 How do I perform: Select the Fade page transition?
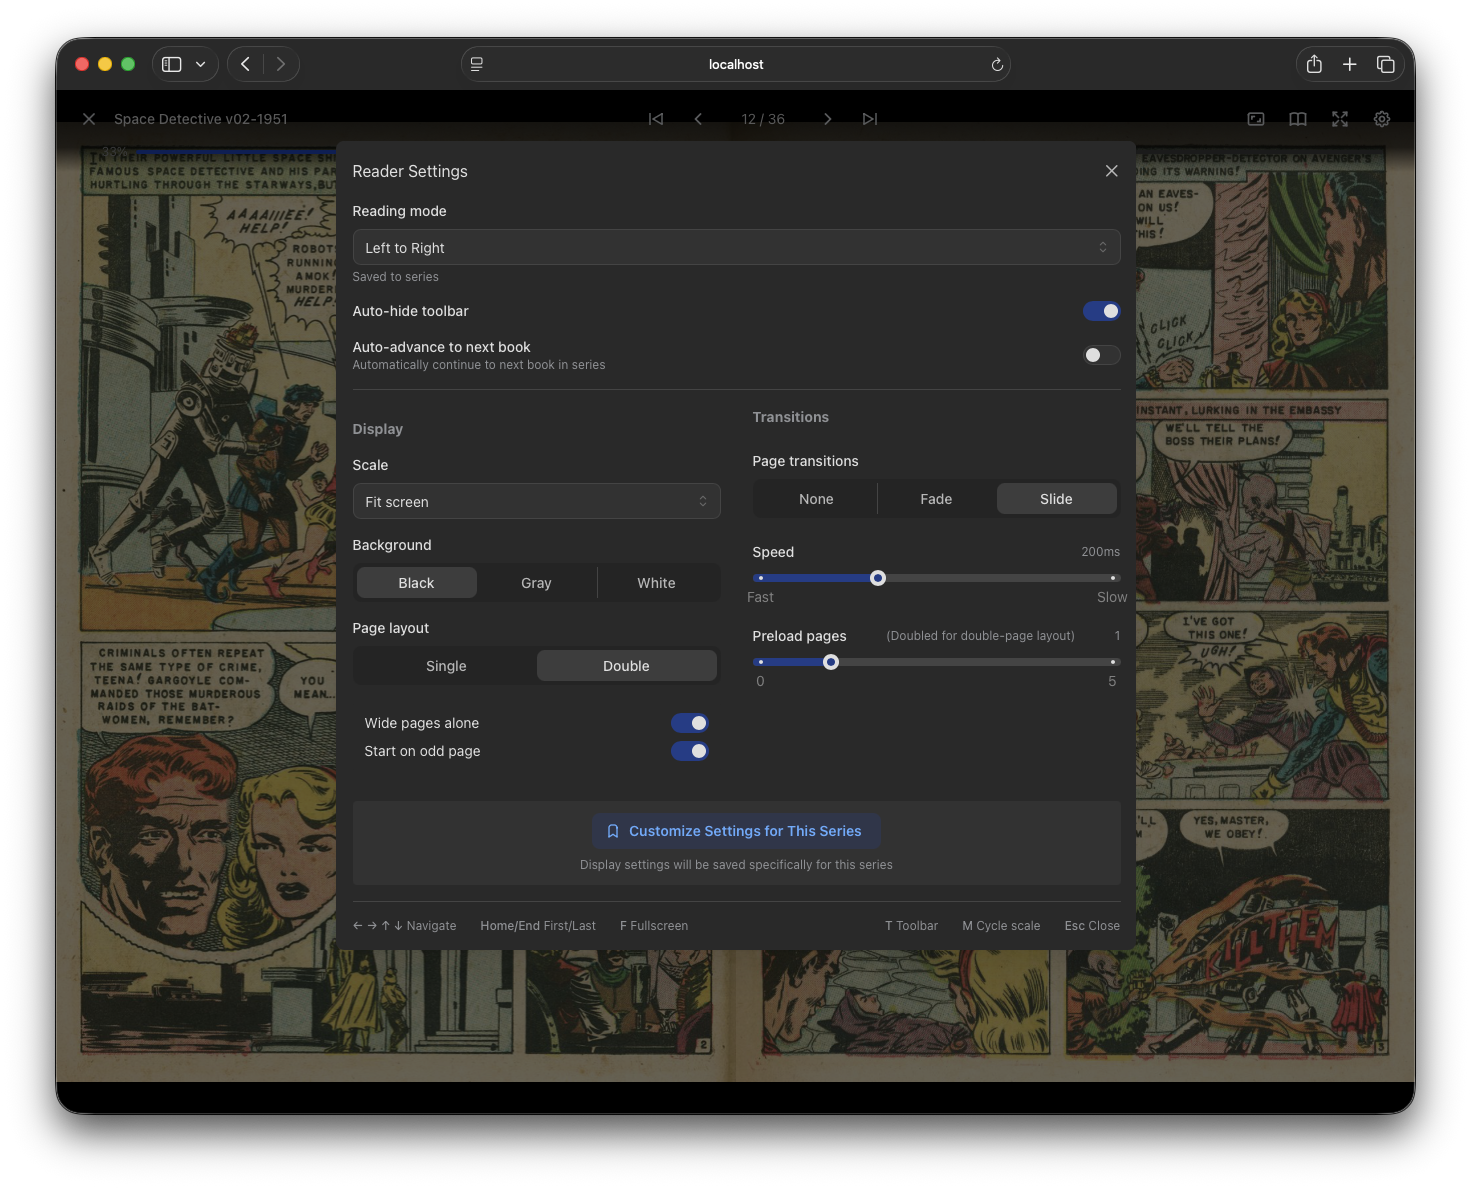[936, 498]
